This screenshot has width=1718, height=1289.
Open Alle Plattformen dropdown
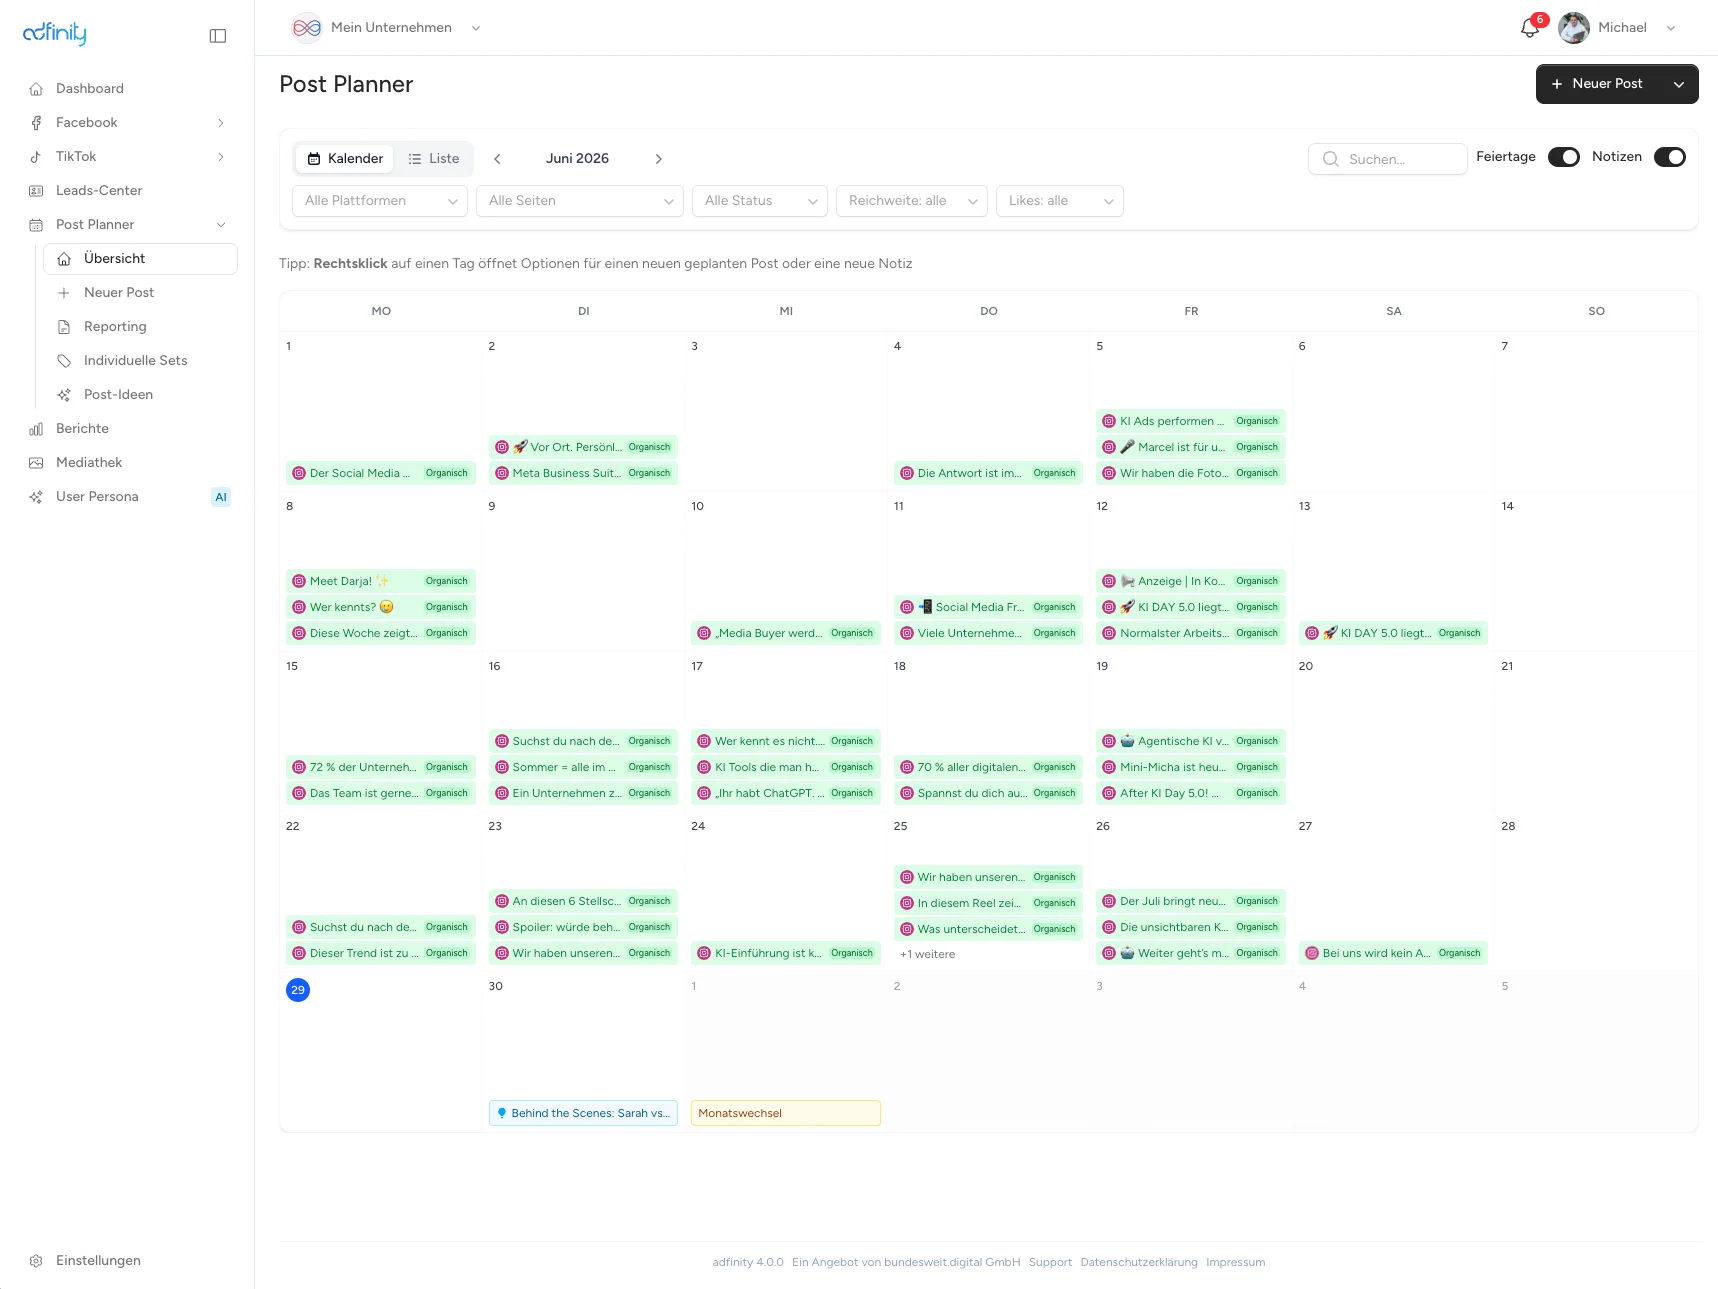[x=380, y=201]
